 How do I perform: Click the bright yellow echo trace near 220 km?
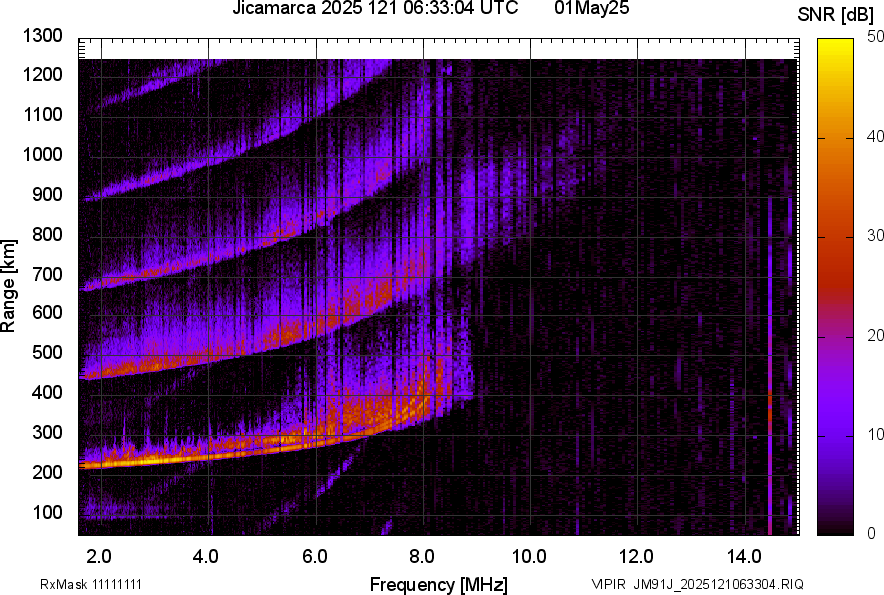pyautogui.click(x=150, y=461)
